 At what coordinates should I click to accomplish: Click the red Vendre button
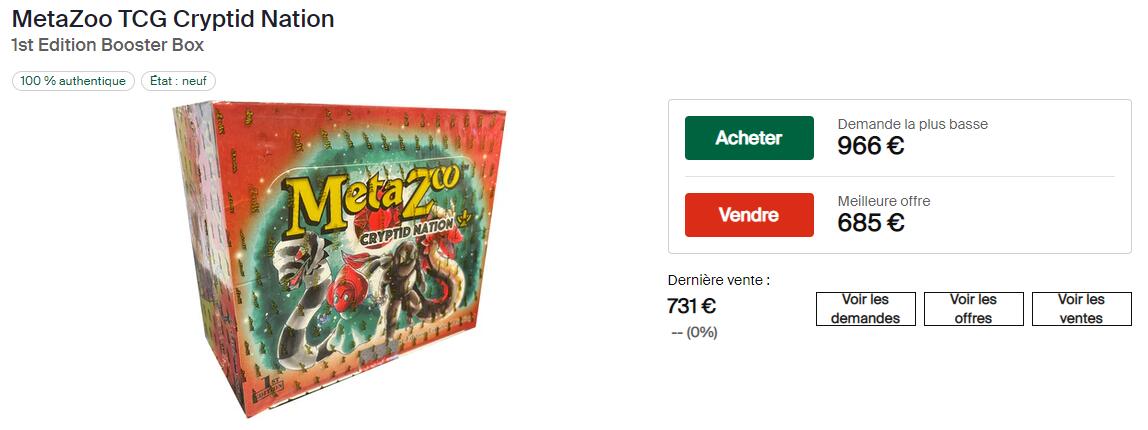749,215
